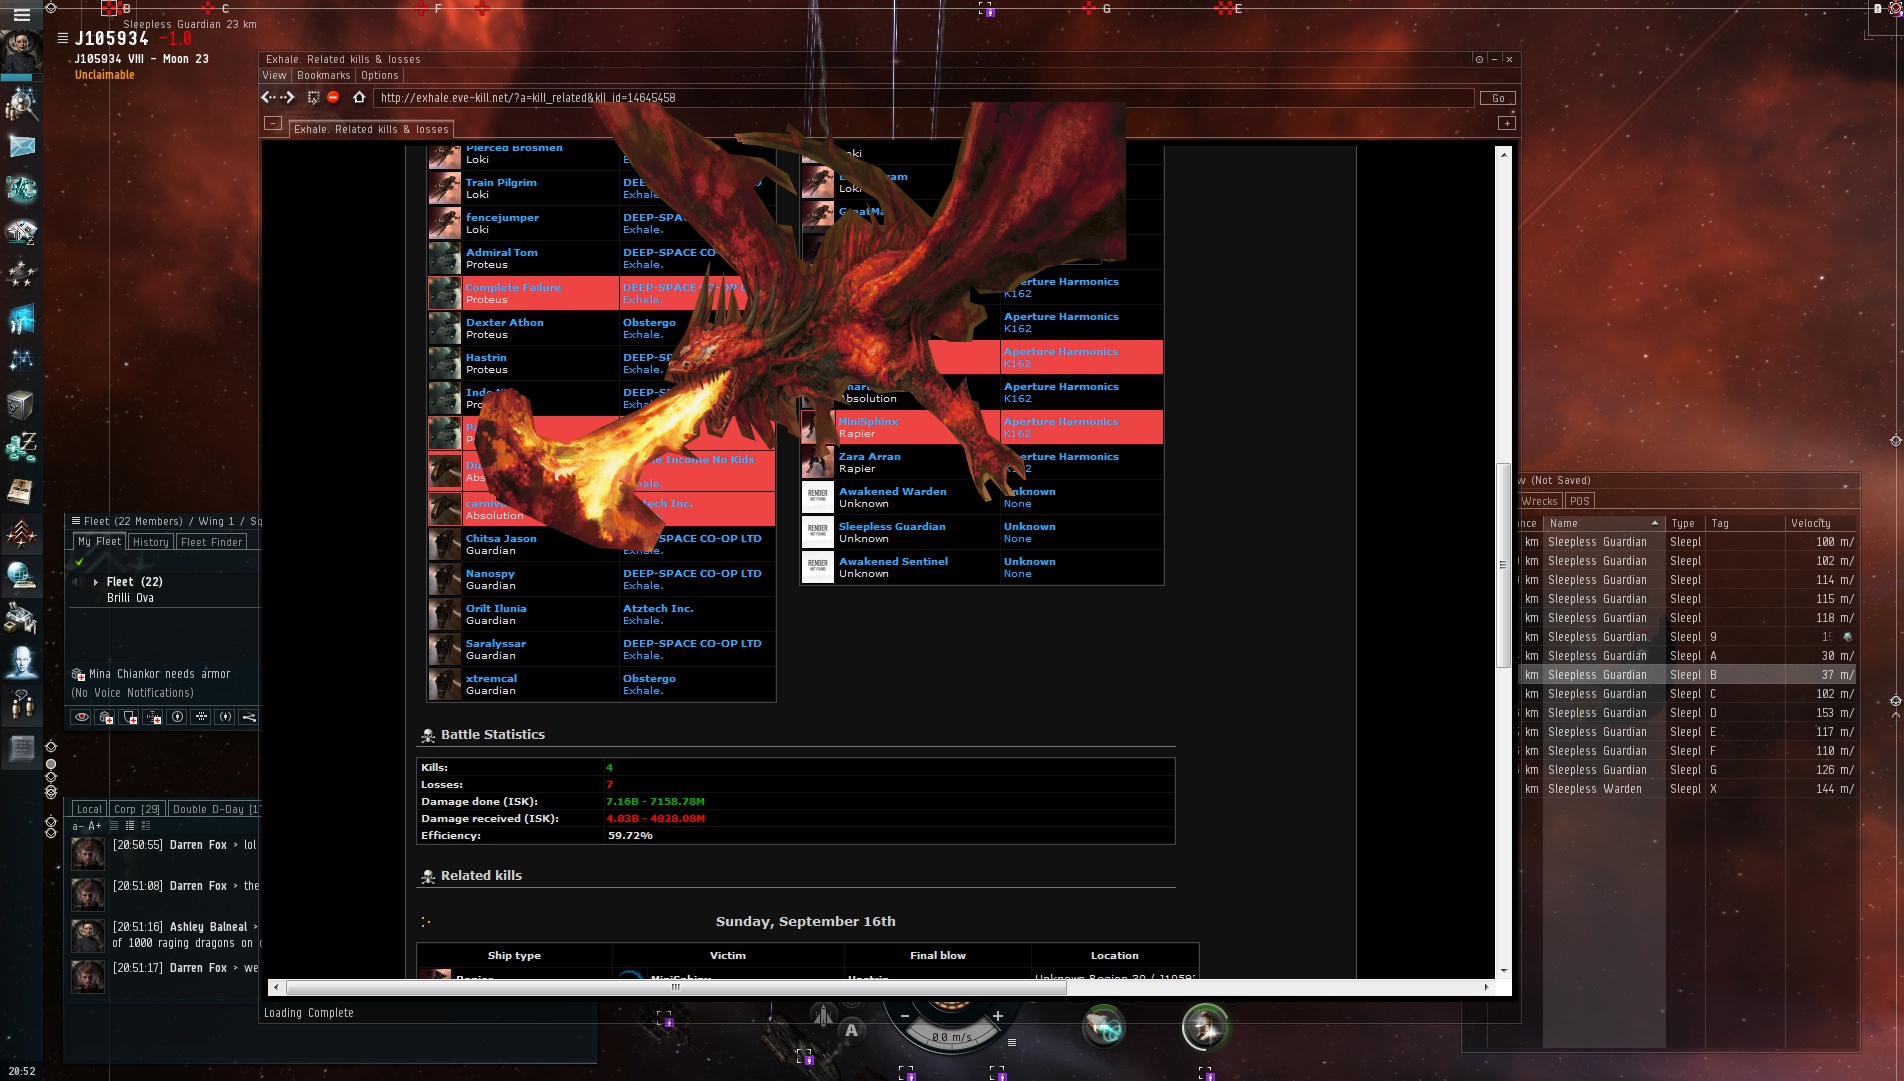
Task: Open People & Places magnifier icon
Action: pos(21,103)
